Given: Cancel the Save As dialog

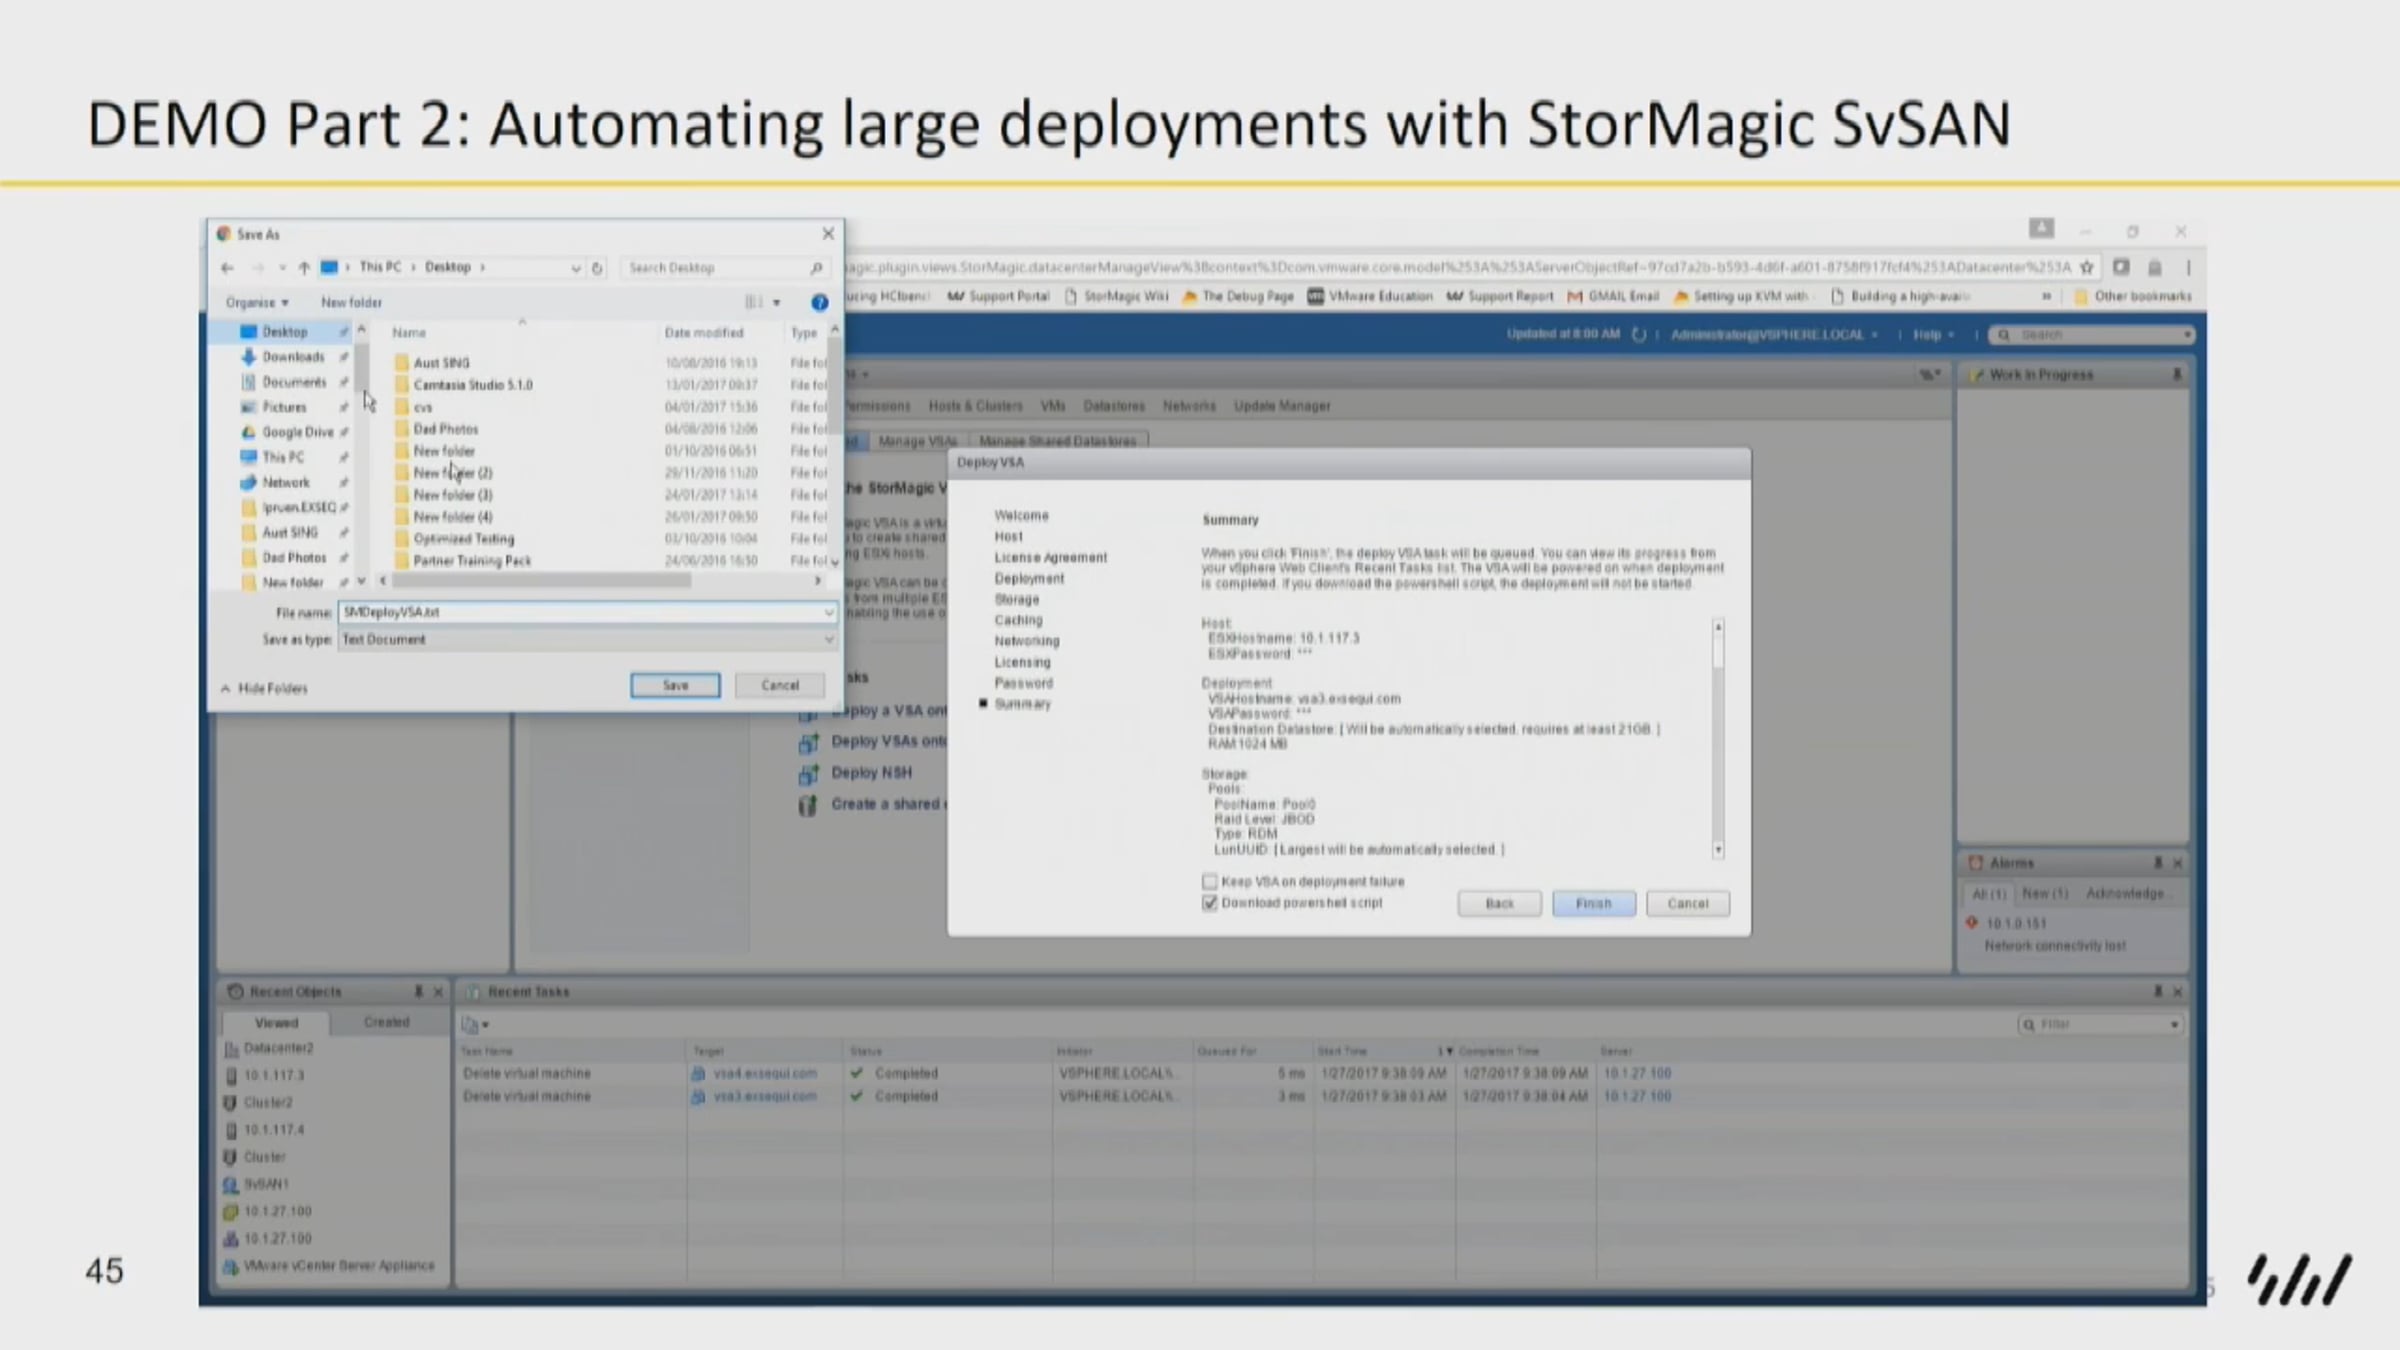Looking at the screenshot, I should click(780, 686).
